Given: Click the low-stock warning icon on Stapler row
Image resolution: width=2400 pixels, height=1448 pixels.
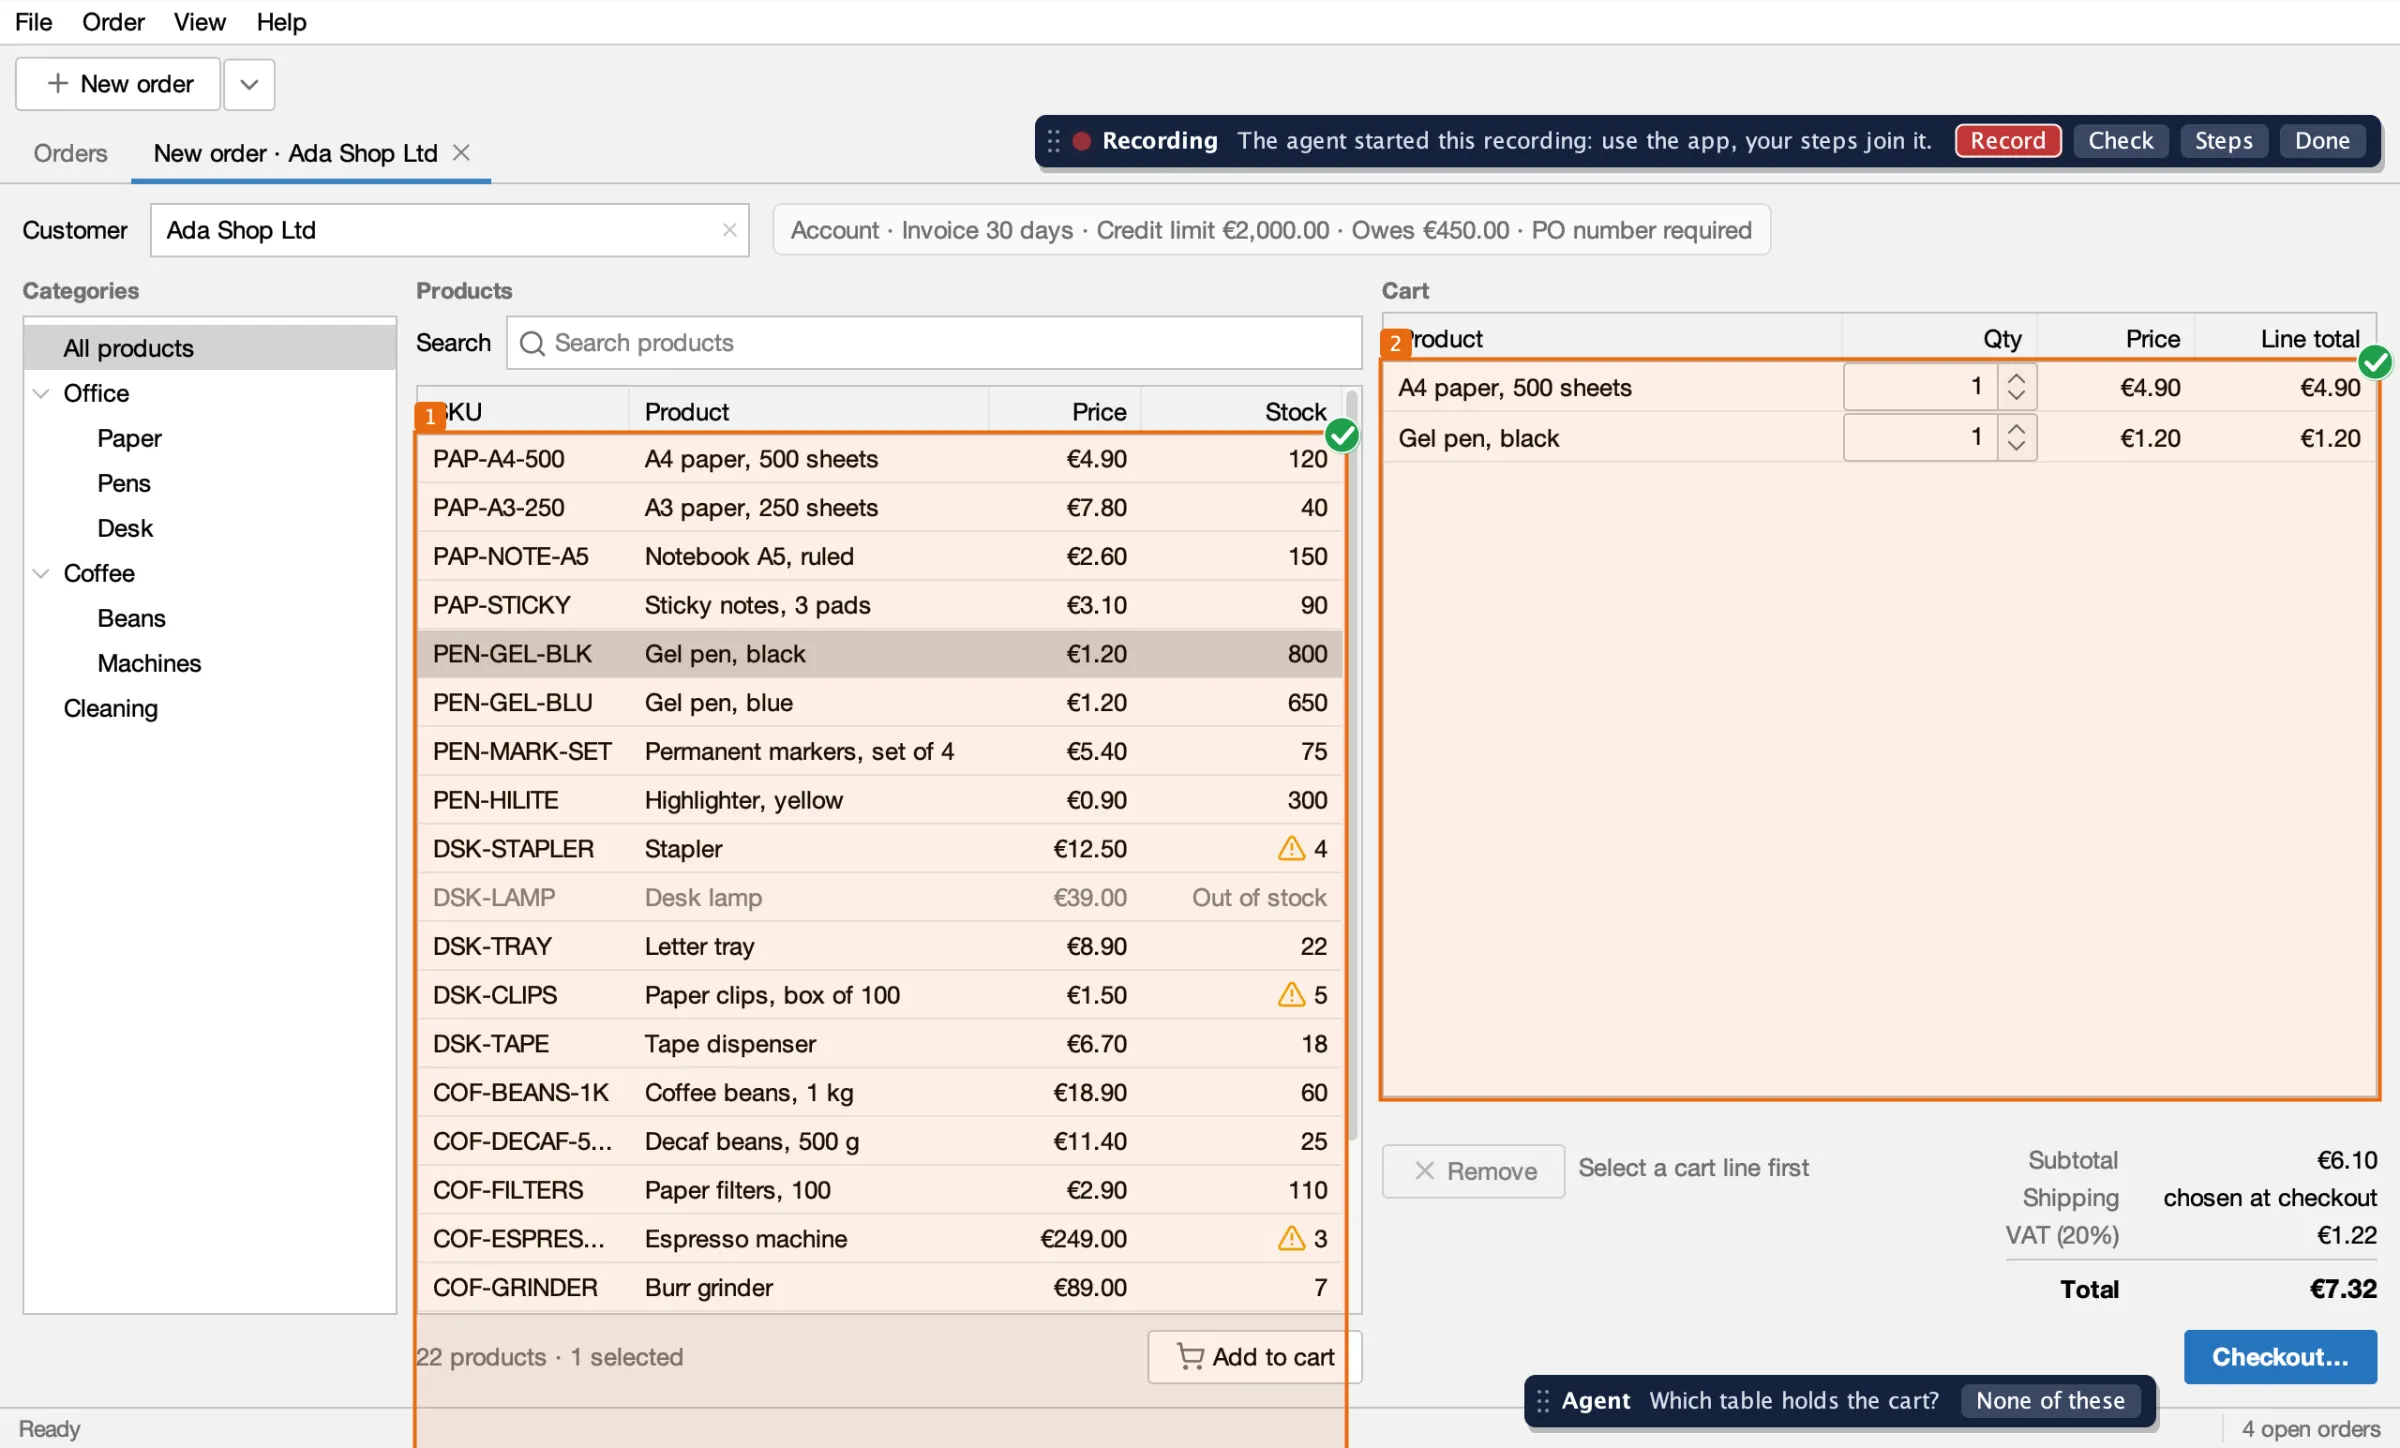Looking at the screenshot, I should click(x=1291, y=848).
